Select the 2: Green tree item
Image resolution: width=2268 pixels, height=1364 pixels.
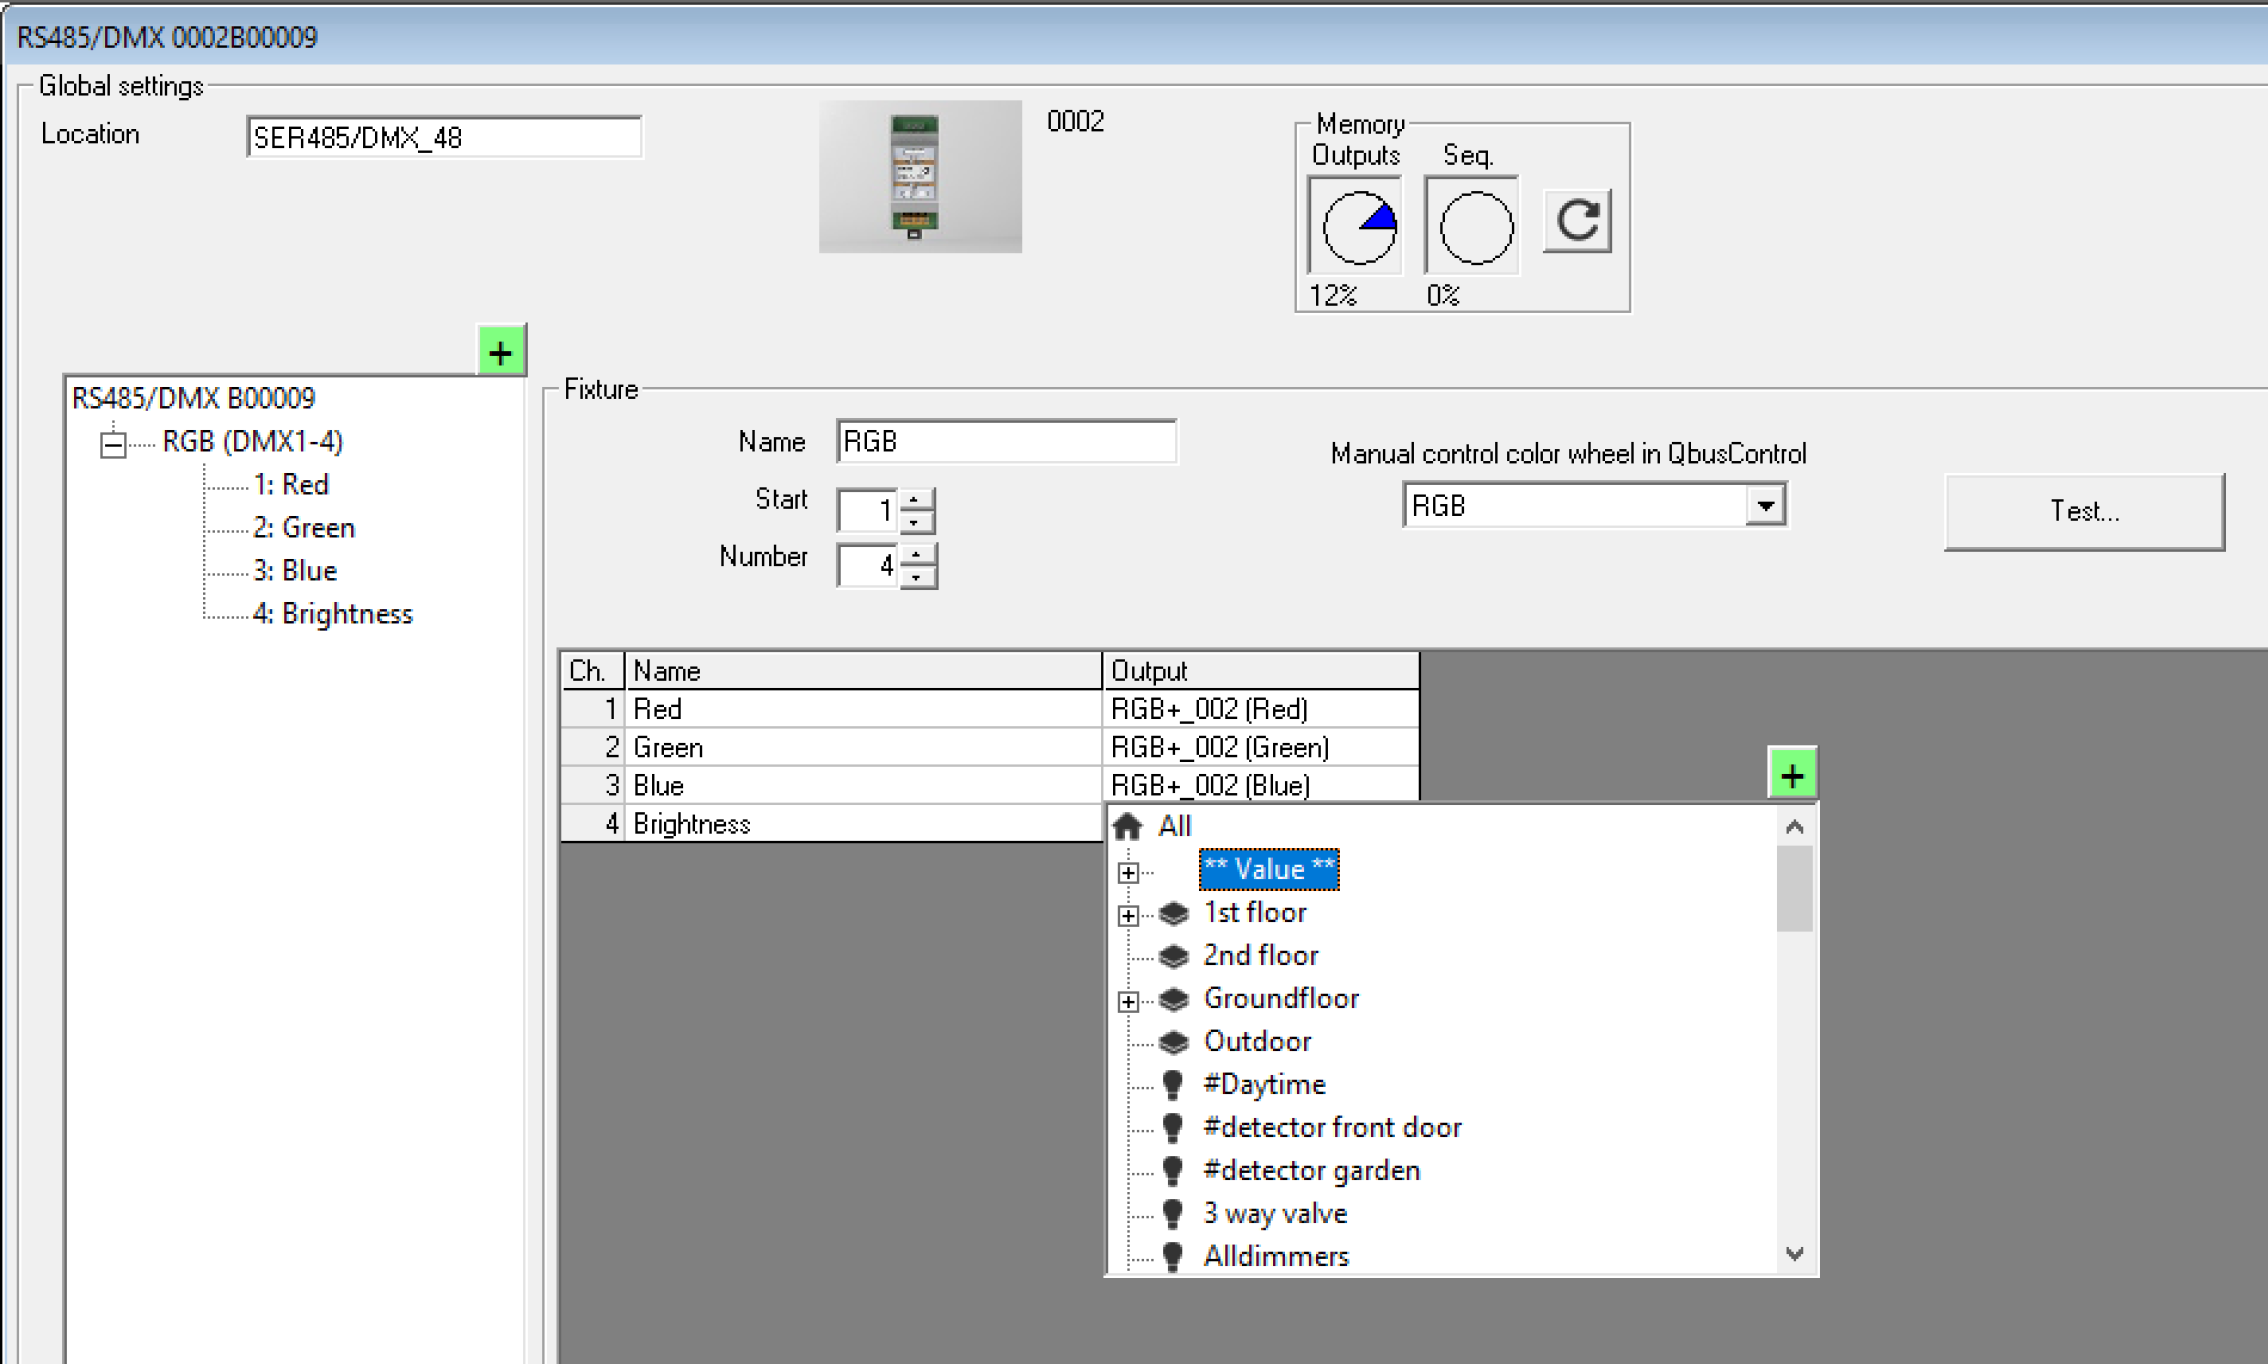coord(304,527)
